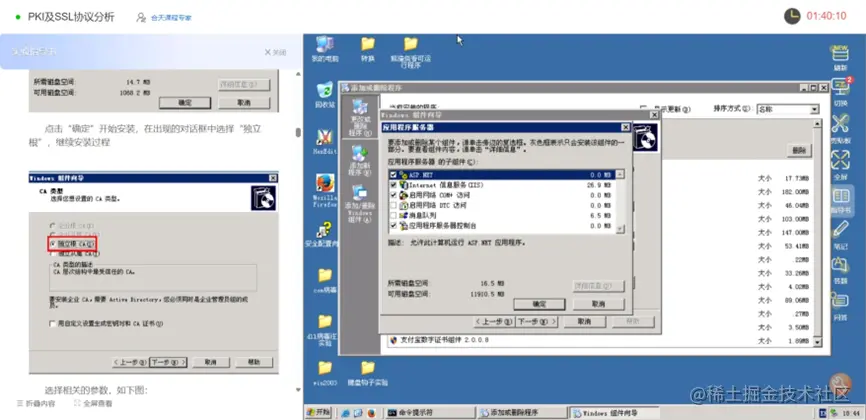Close the guide hint bar with 关闭

276,52
